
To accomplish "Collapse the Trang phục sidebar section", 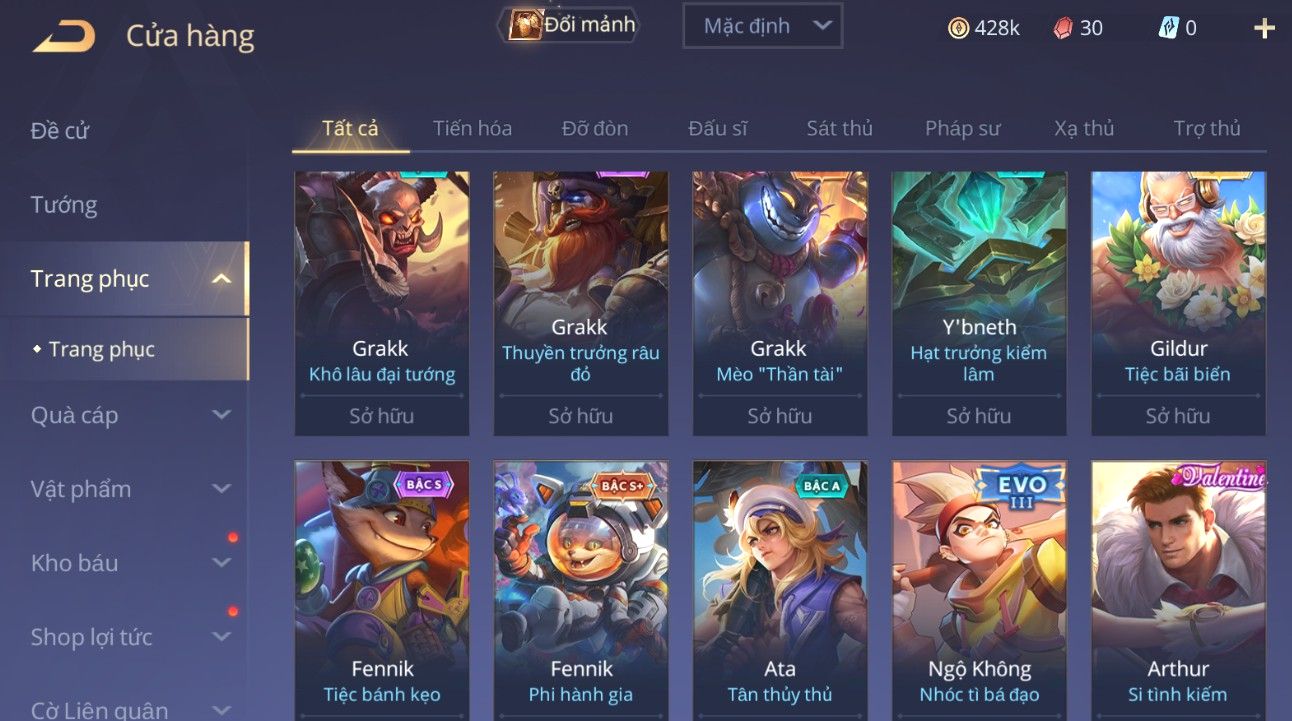I will click(x=222, y=279).
